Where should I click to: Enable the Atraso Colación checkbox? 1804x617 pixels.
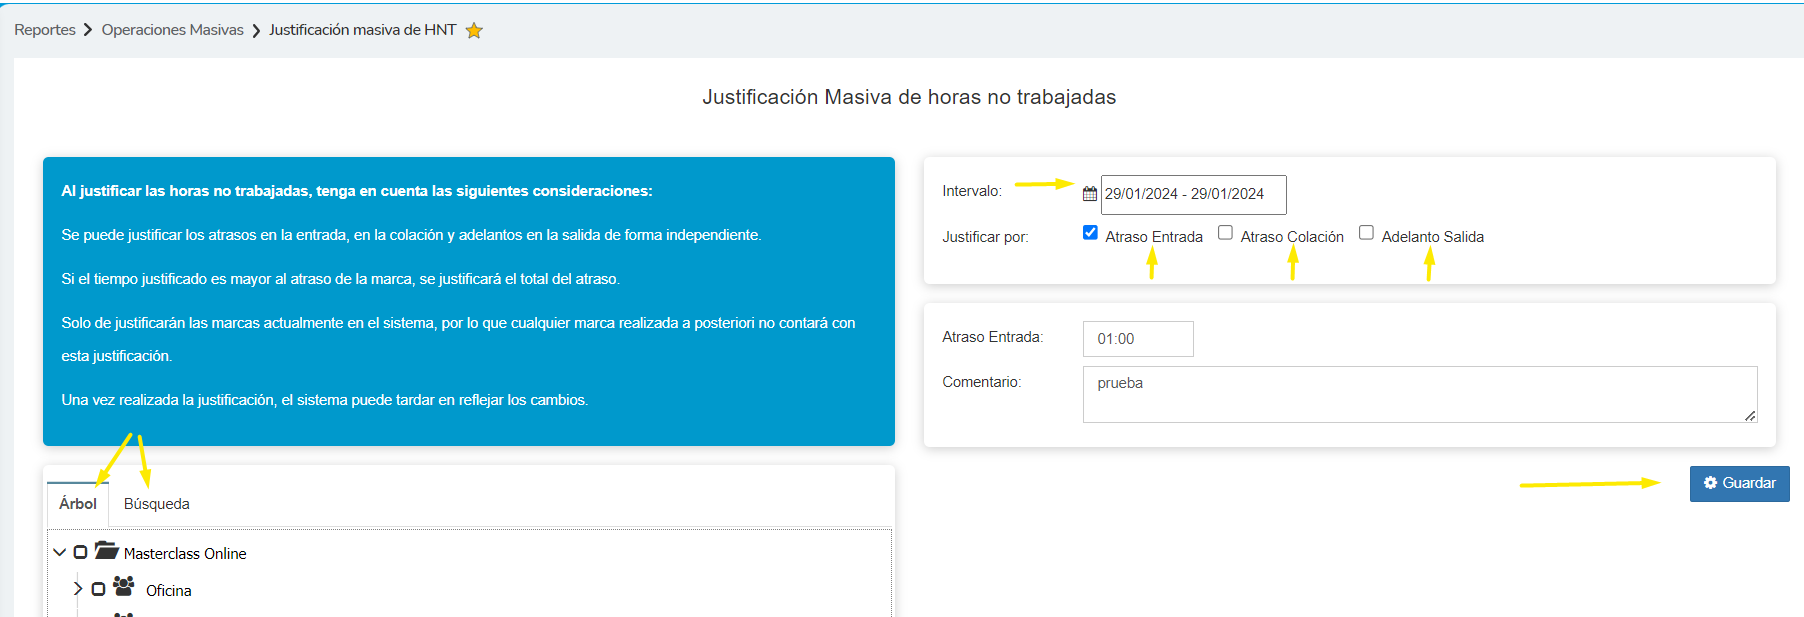1225,233
